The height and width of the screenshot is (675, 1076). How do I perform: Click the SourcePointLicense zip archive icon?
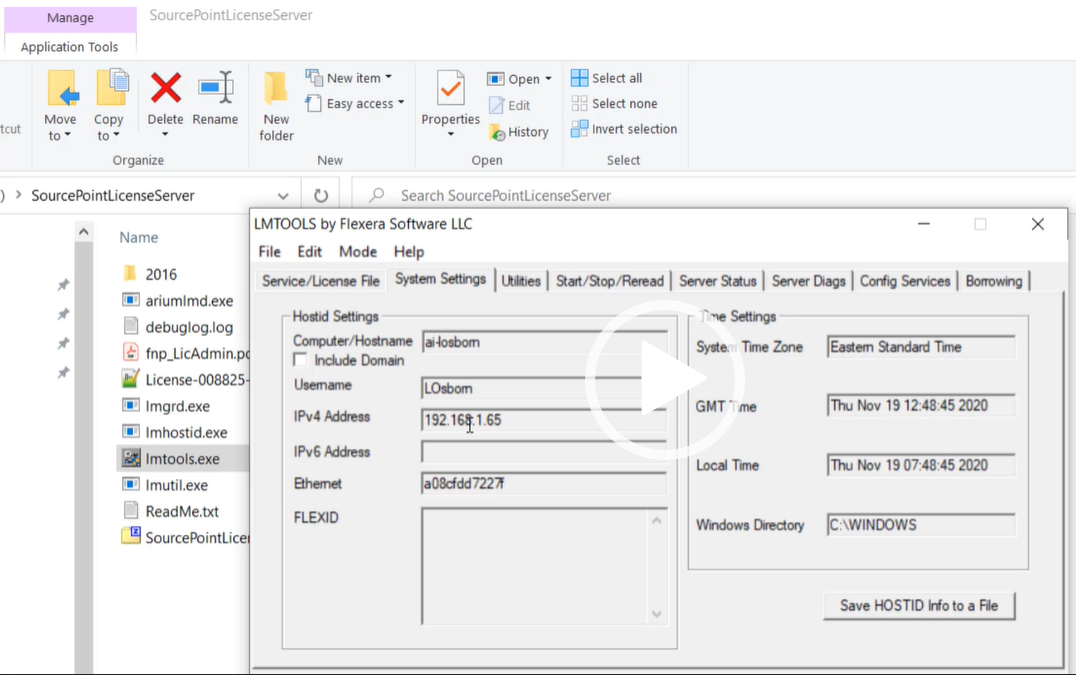130,536
